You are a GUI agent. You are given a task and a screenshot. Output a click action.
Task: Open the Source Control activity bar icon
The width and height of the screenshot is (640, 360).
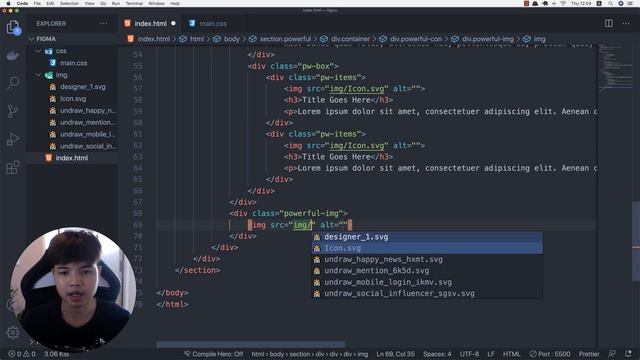point(13,111)
